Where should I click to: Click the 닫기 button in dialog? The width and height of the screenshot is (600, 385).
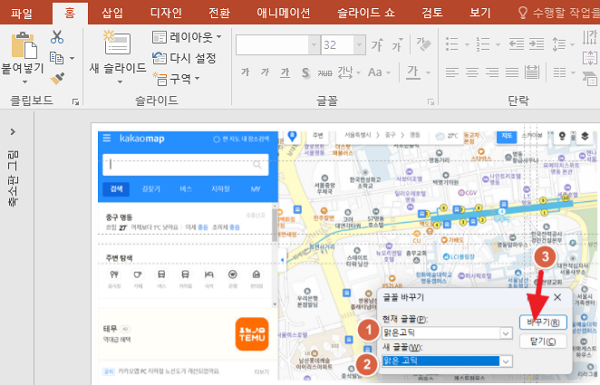(x=543, y=341)
